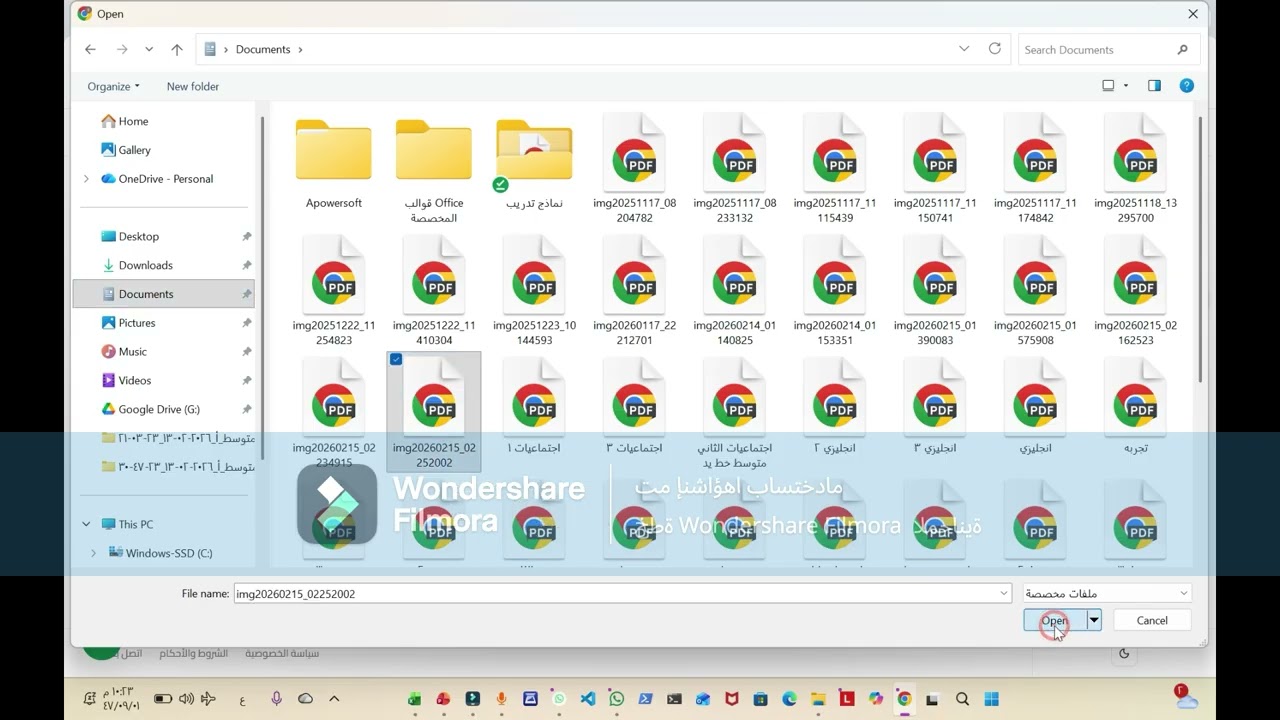Select the PDF اجتماعيات الثاني متوسط خط يد
Image resolution: width=1280 pixels, height=720 pixels.
(x=735, y=413)
